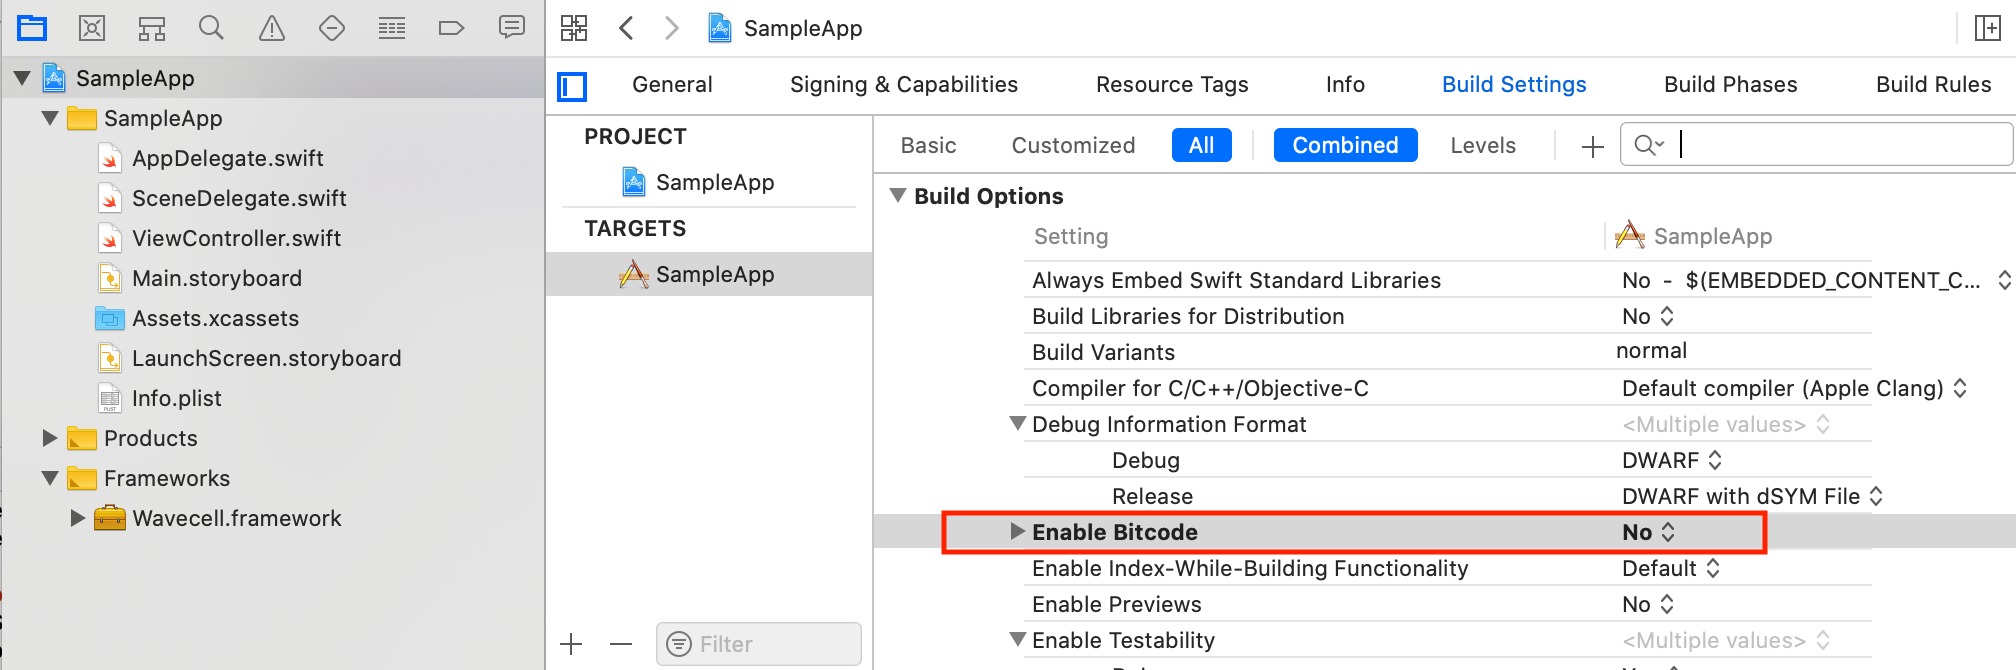Expand Wavecell.framework
This screenshot has height=670, width=2016.
coord(78,518)
